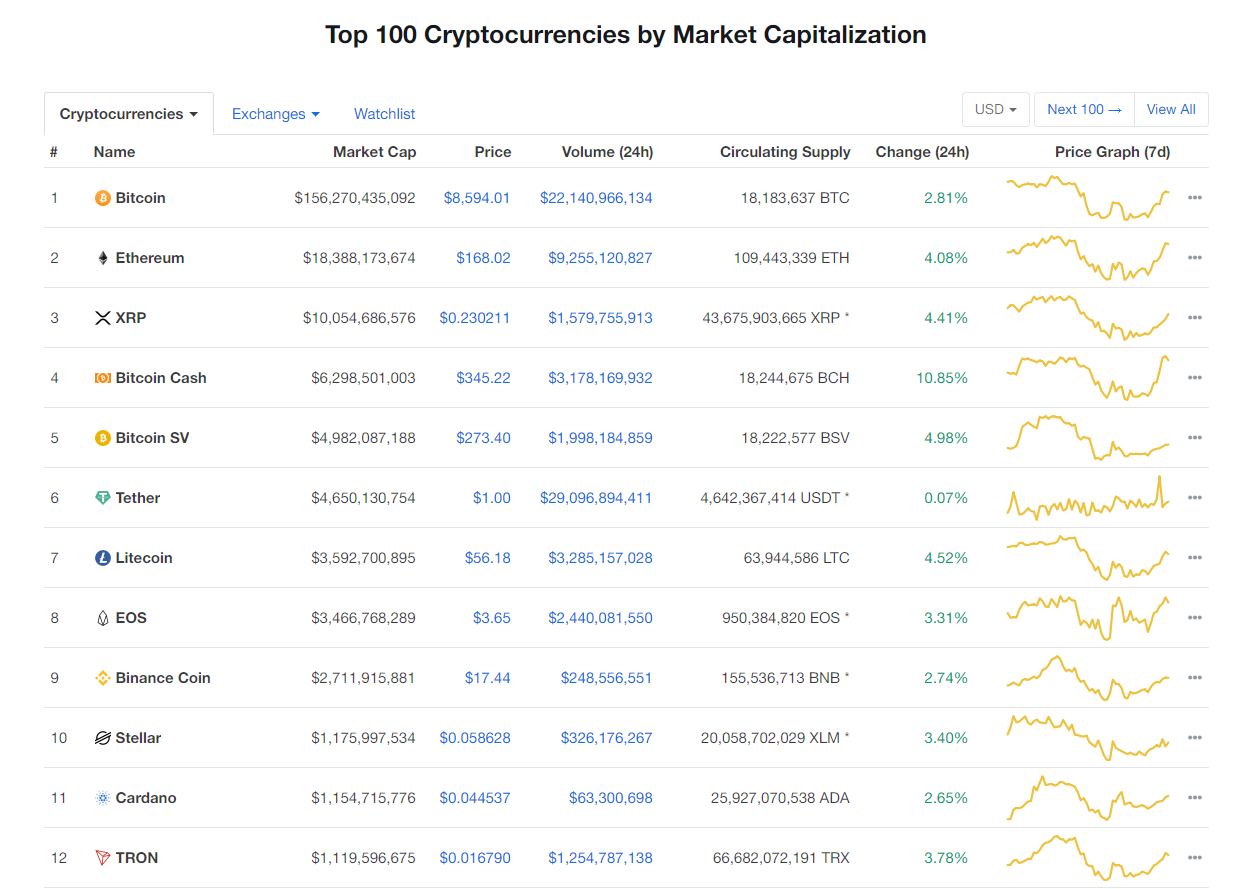
Task: Click the Binance Coin logo icon
Action: point(102,678)
